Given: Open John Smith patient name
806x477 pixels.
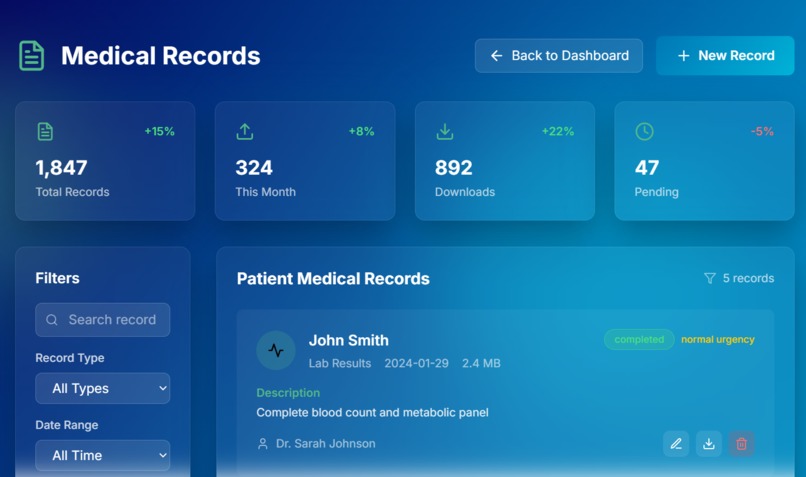Looking at the screenshot, I should click(x=349, y=340).
